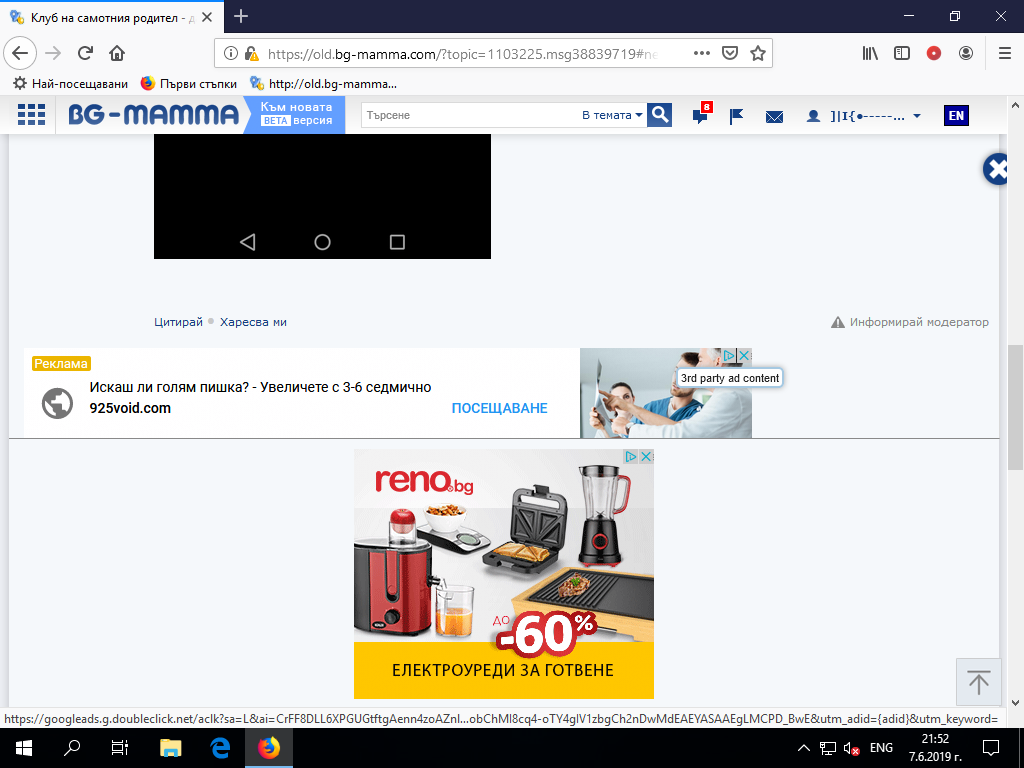The height and width of the screenshot is (768, 1024).
Task: Click the 'Харесва ми' link
Action: (x=253, y=322)
